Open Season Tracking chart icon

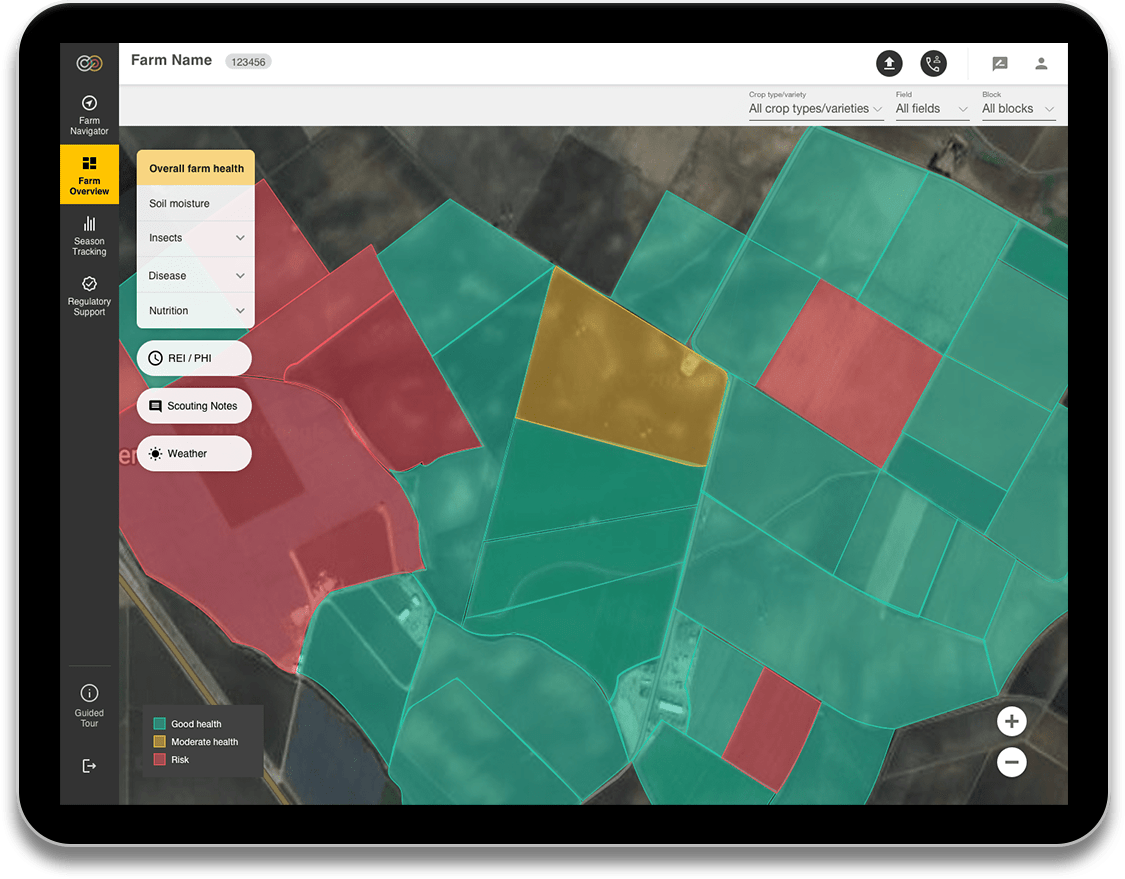click(89, 223)
